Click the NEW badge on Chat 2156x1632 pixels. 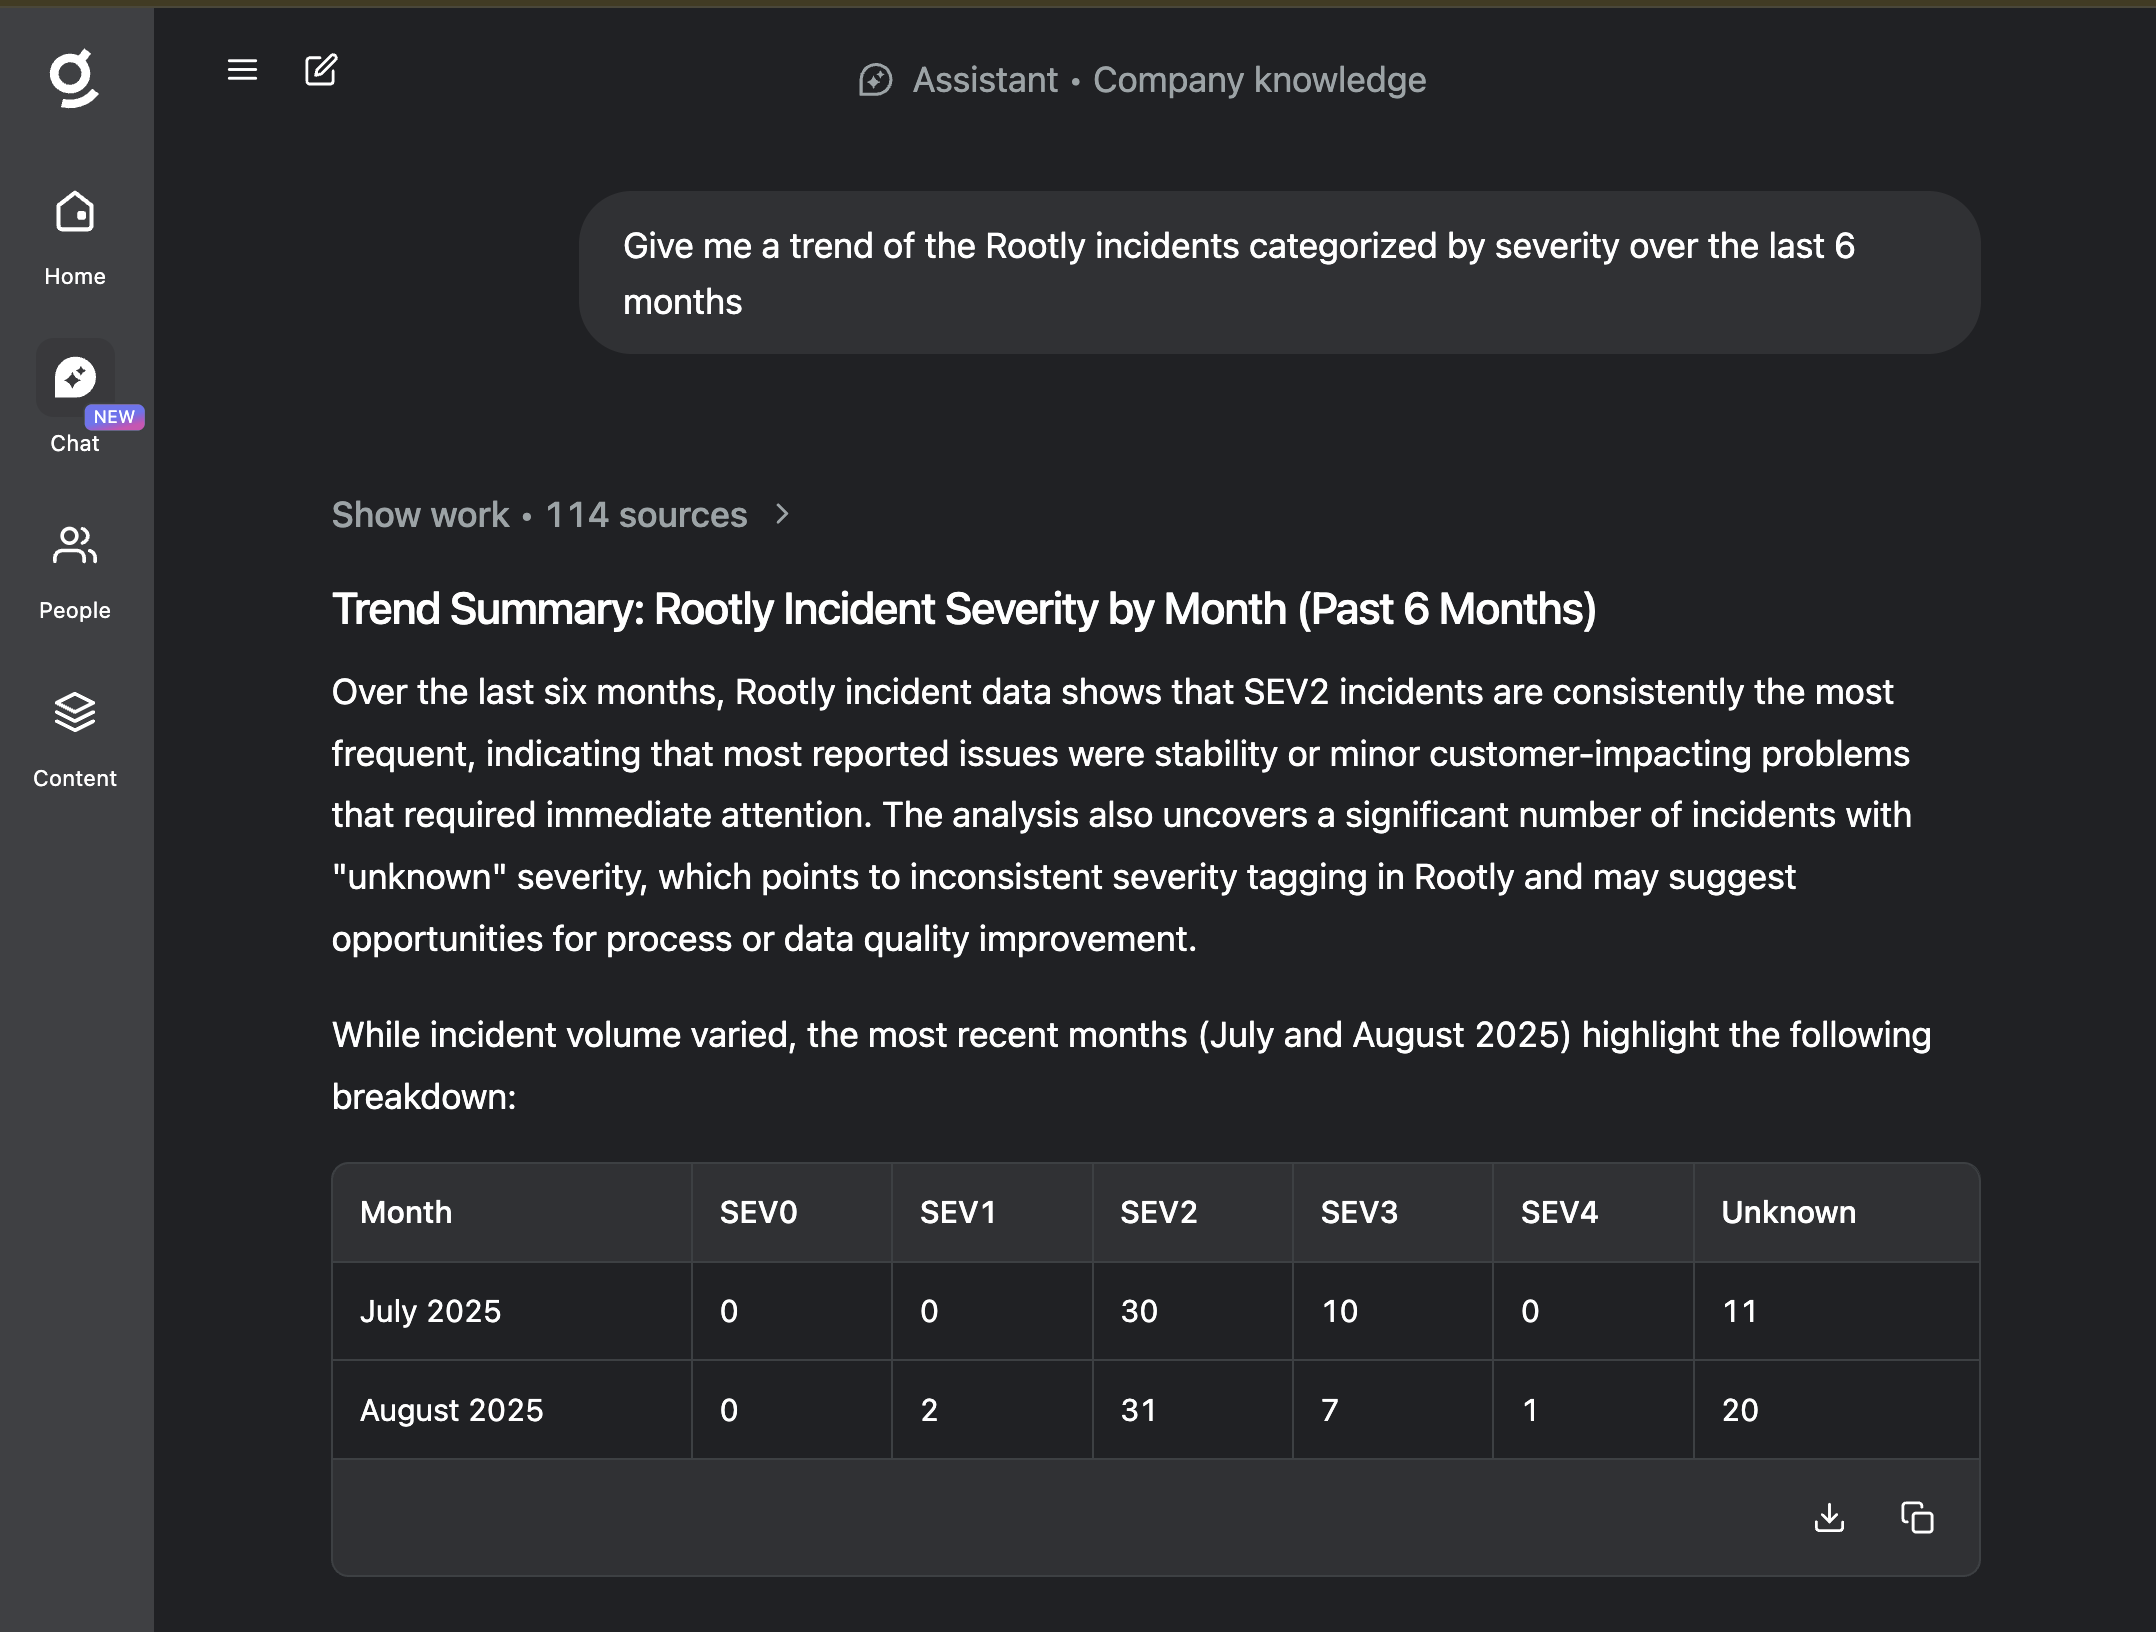pos(115,417)
